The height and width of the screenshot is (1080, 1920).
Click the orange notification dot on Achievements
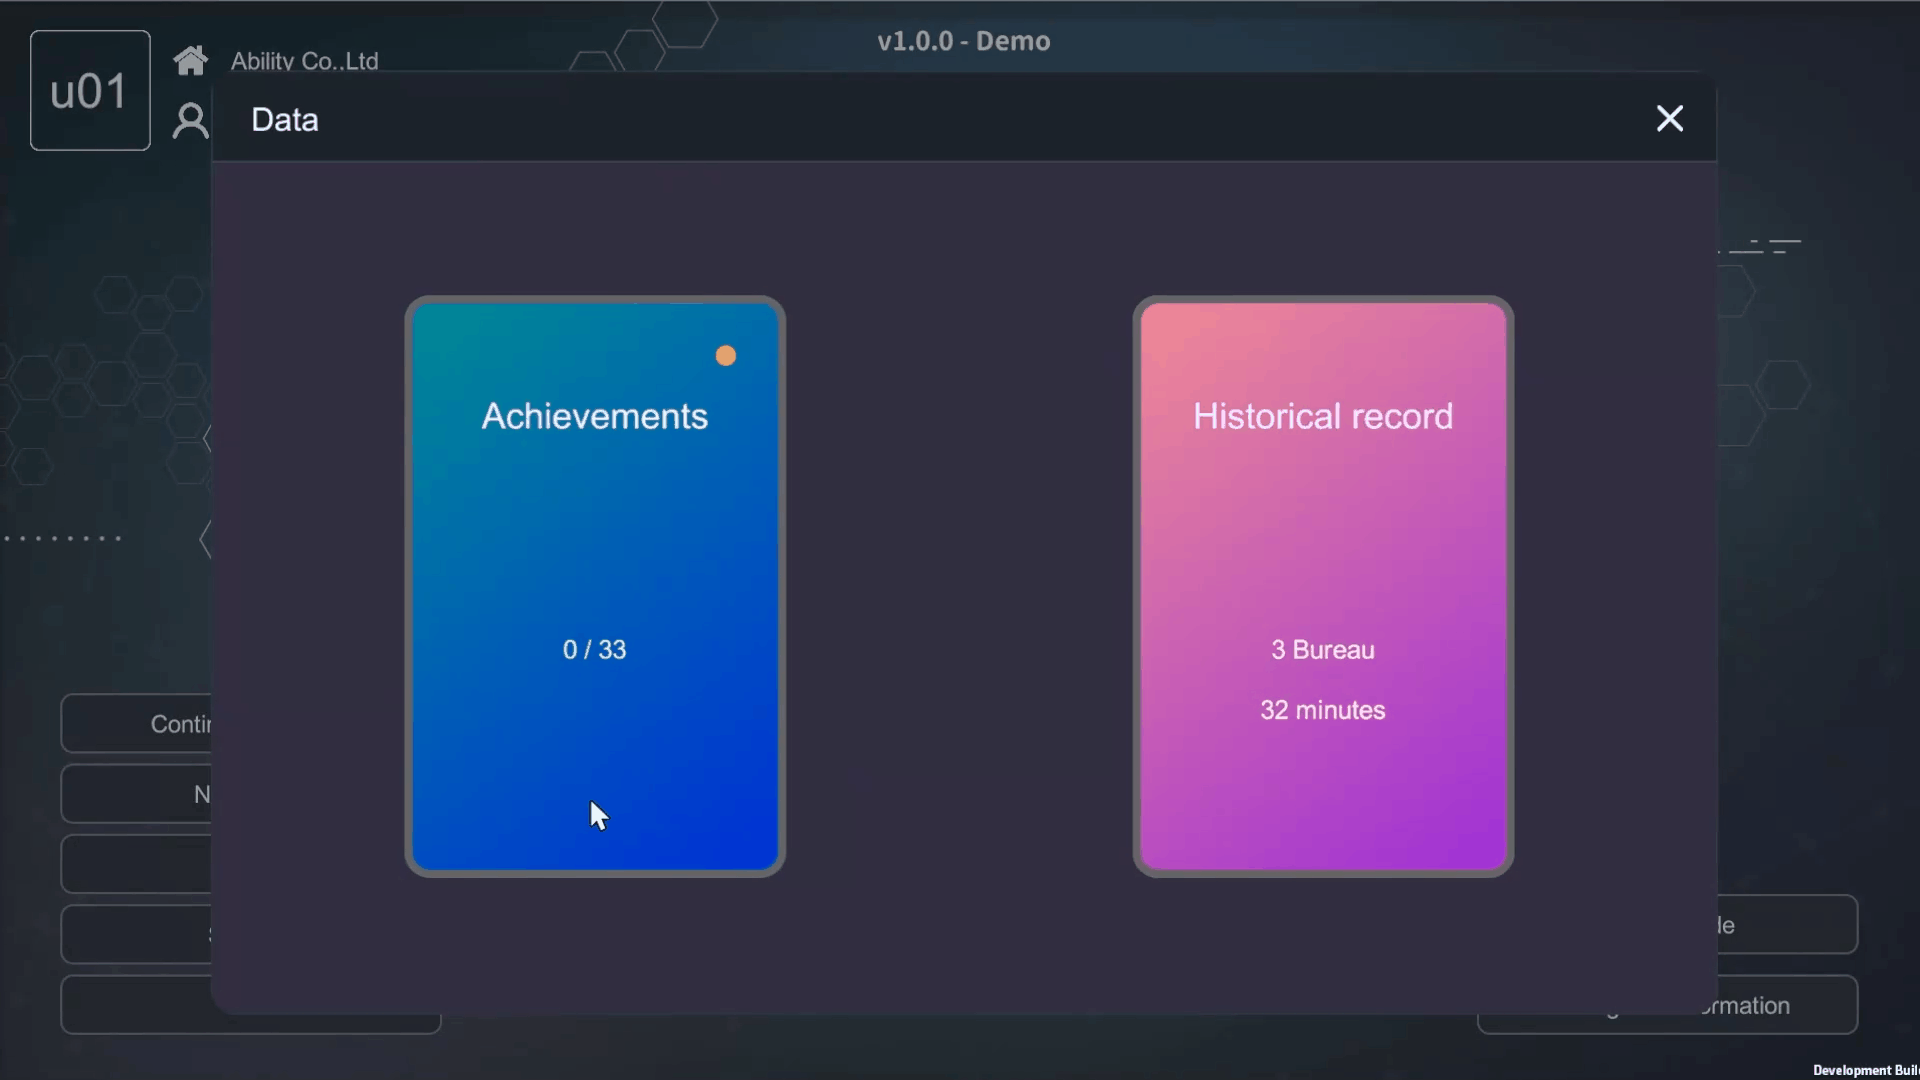726,356
